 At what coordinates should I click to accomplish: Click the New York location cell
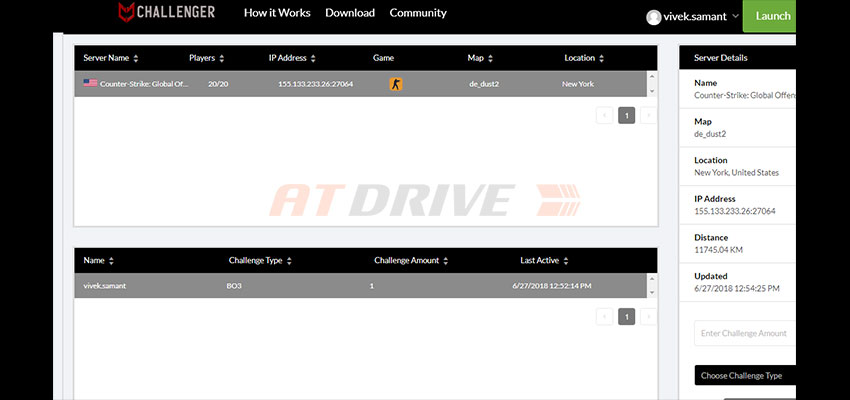click(578, 84)
